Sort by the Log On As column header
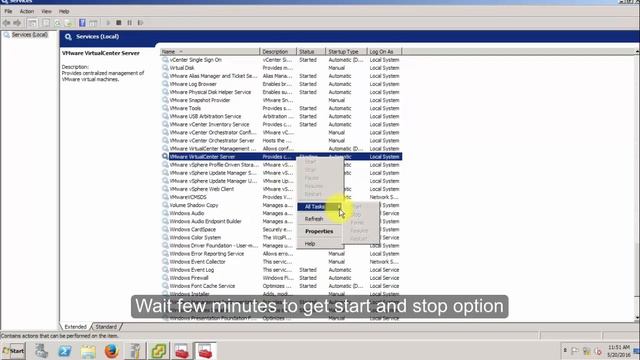Image resolution: width=640 pixels, height=360 pixels. click(x=384, y=52)
